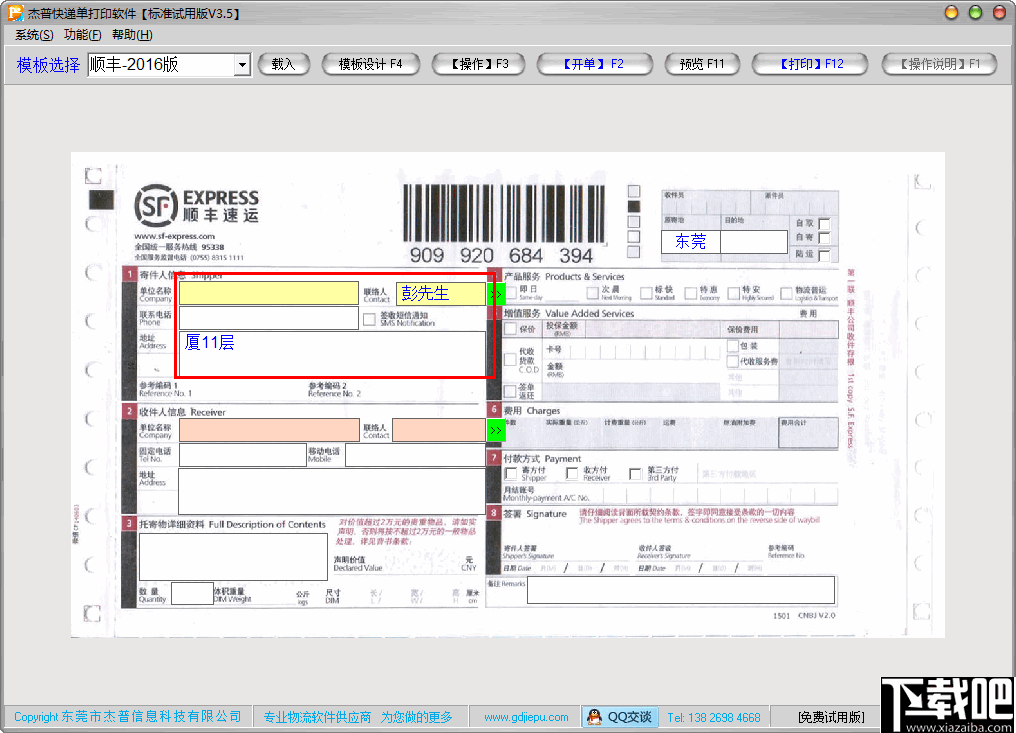Check the 陆运 checkbox
Image resolution: width=1016 pixels, height=733 pixels.
point(824,255)
